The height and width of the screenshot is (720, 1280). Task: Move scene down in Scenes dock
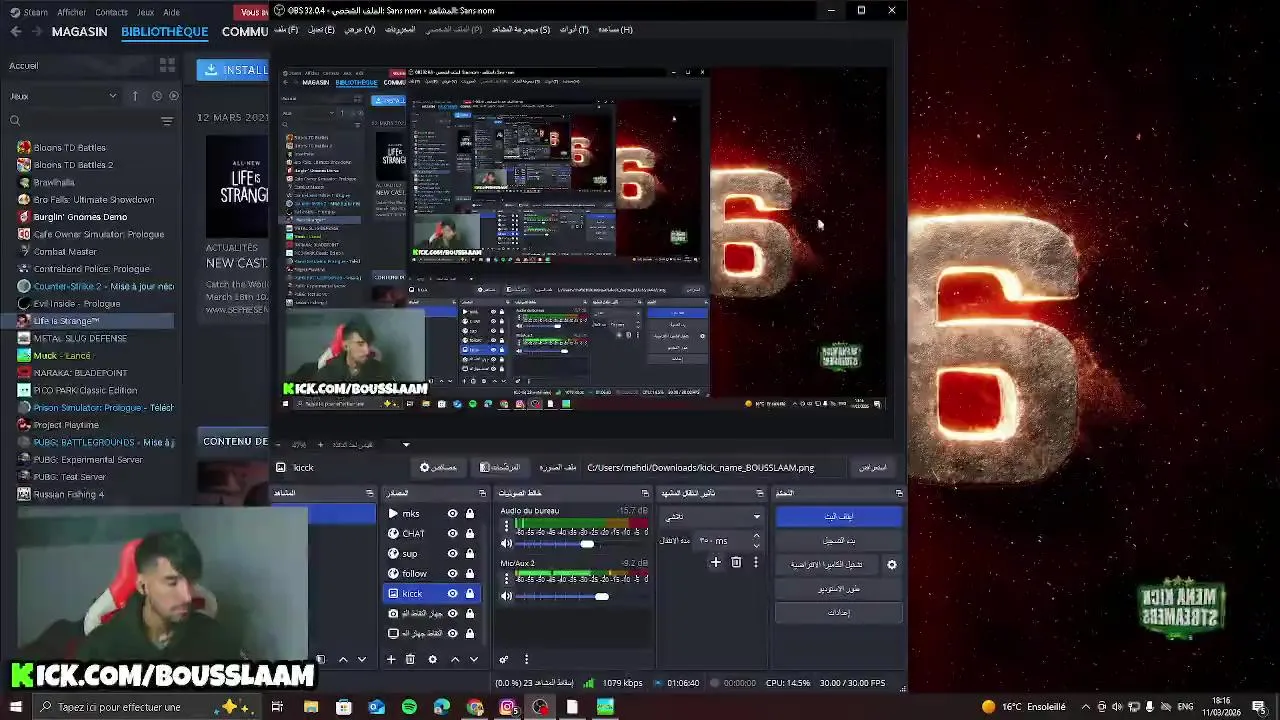[x=362, y=659]
